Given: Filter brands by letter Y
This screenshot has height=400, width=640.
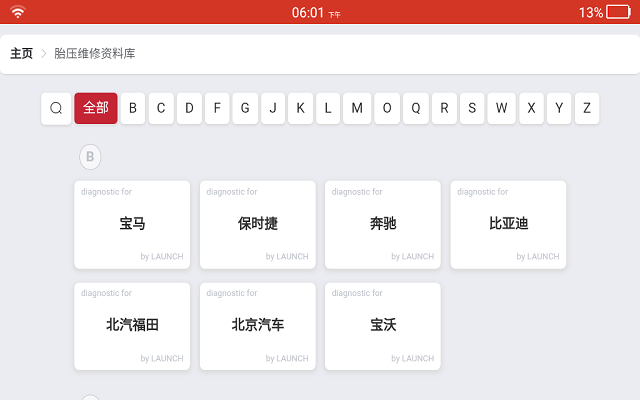Looking at the screenshot, I should coord(559,108).
